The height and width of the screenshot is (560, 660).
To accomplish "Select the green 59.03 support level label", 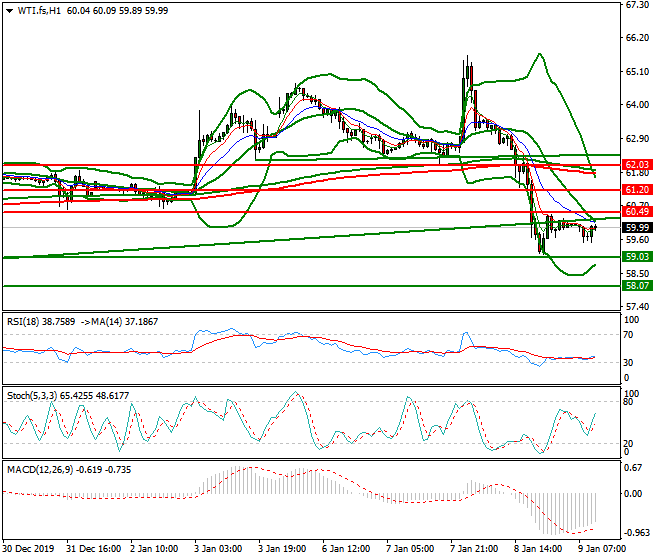I will click(637, 256).
